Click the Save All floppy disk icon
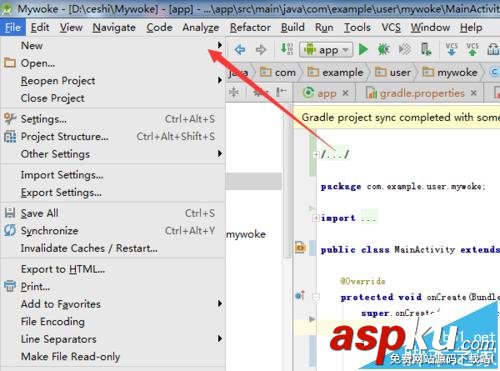 coord(10,213)
